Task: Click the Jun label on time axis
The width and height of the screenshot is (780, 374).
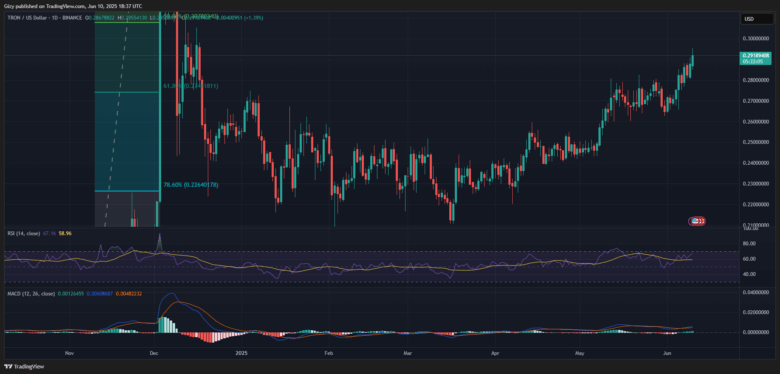Action: (x=667, y=353)
